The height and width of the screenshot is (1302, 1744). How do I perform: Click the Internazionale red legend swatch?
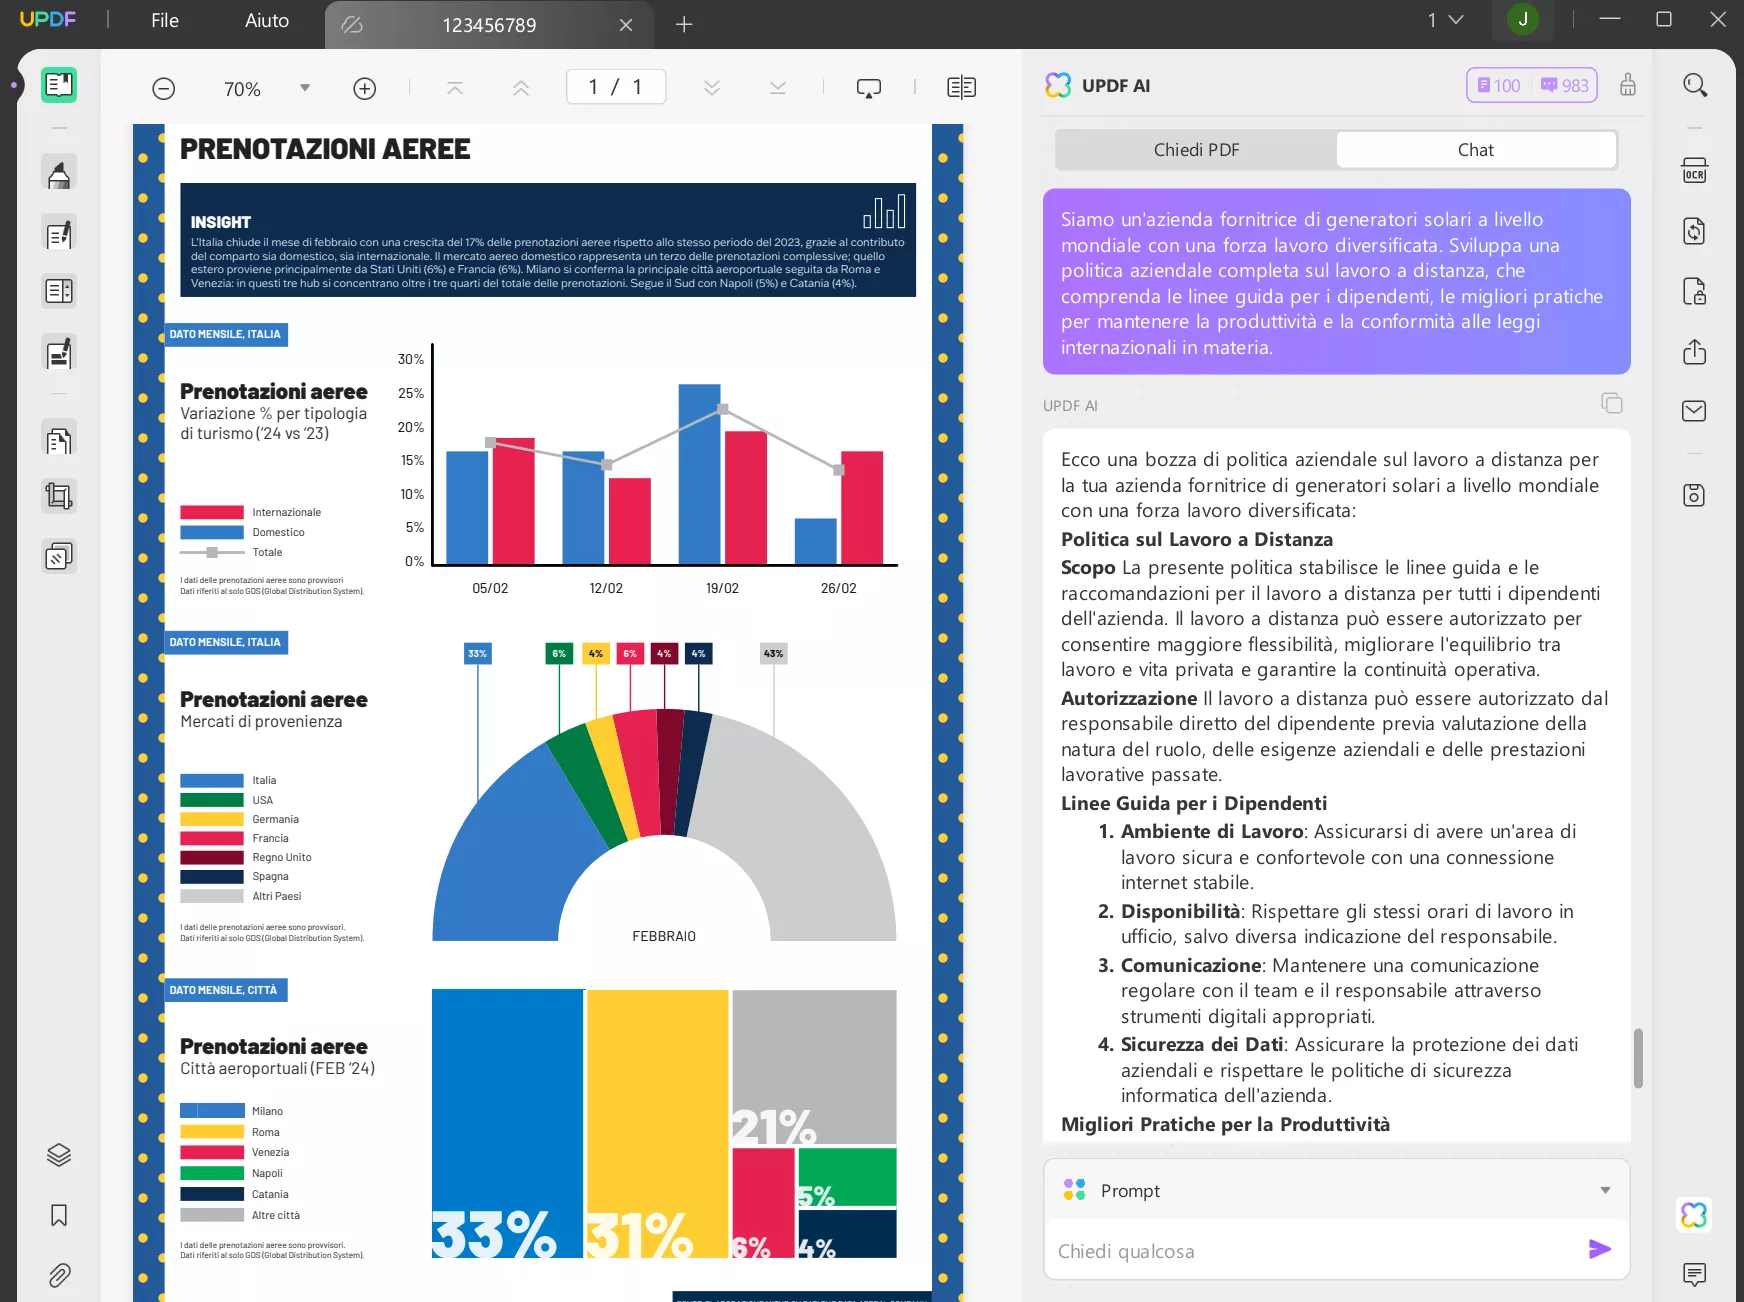click(212, 512)
